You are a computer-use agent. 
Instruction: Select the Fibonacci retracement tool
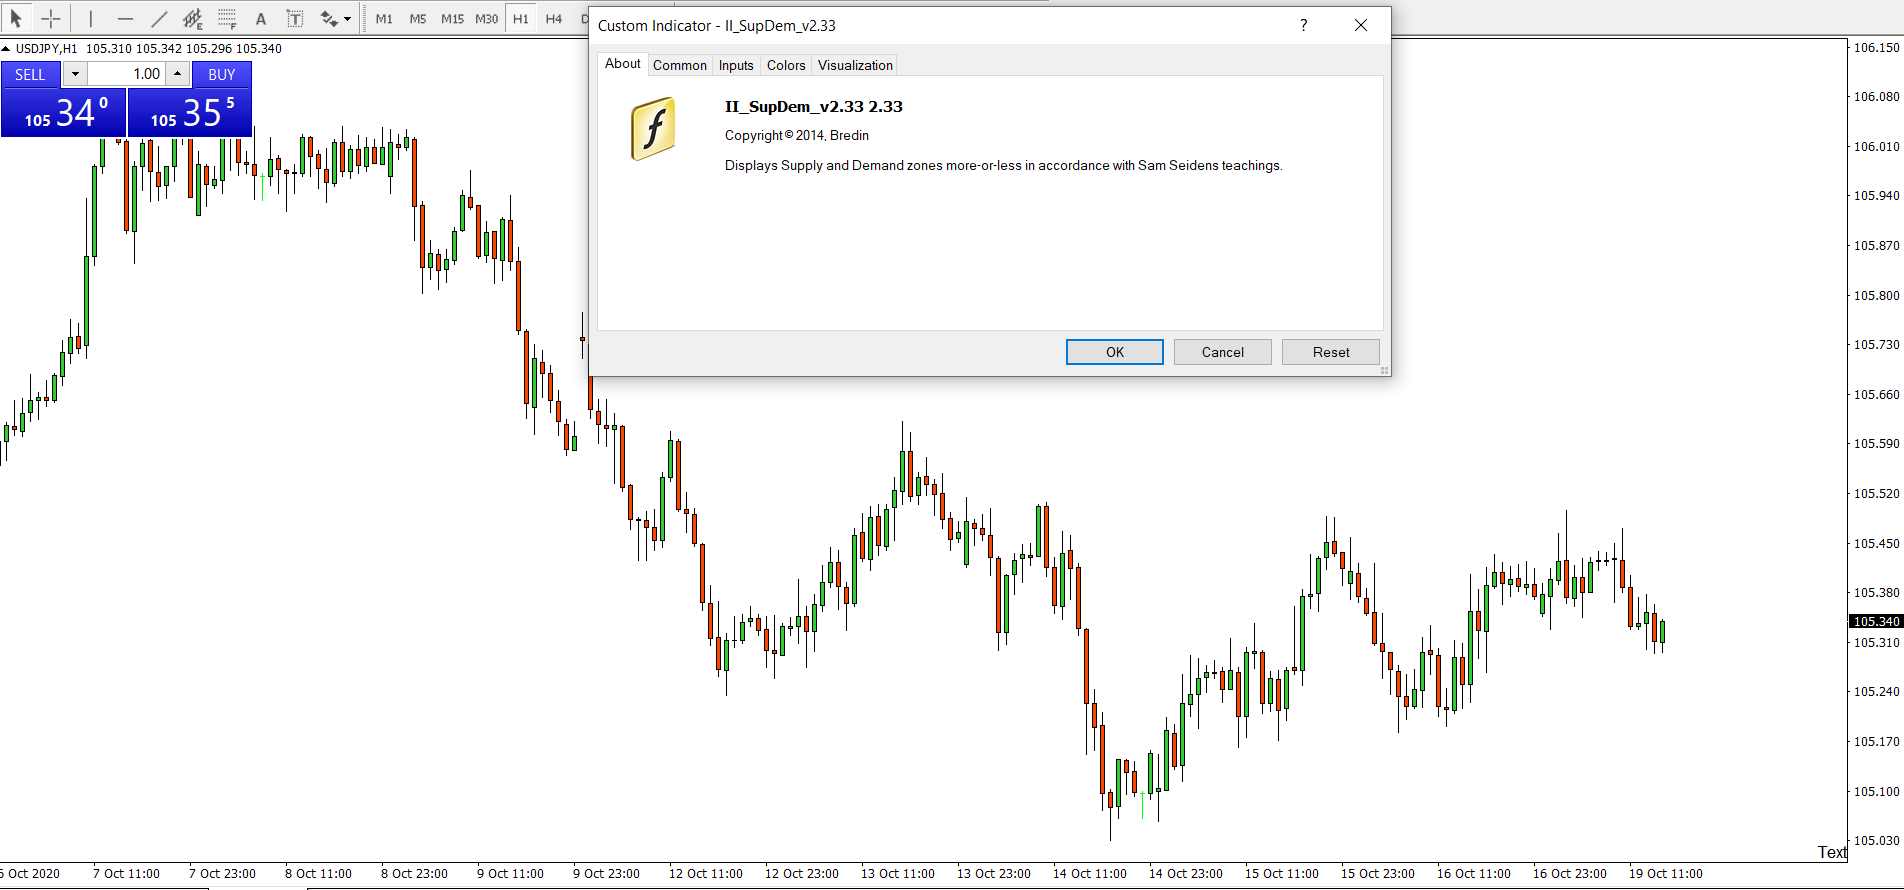click(227, 18)
